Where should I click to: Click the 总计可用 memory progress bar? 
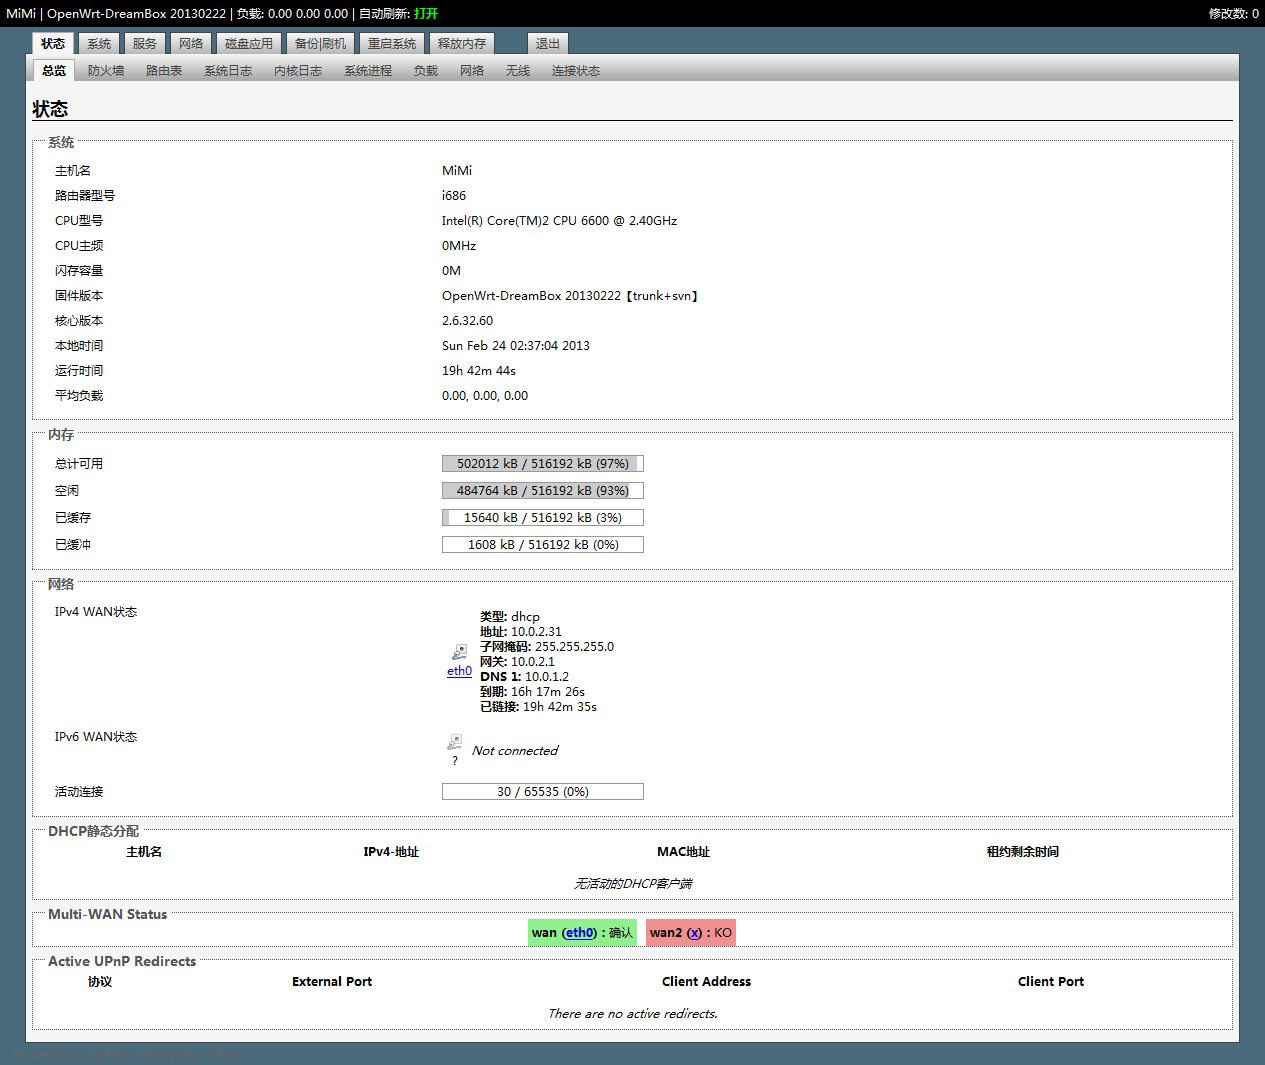pos(542,464)
